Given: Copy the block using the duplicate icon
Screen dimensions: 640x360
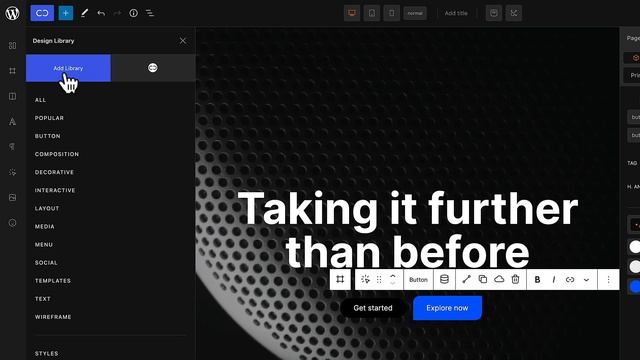Looking at the screenshot, I should click(482, 280).
